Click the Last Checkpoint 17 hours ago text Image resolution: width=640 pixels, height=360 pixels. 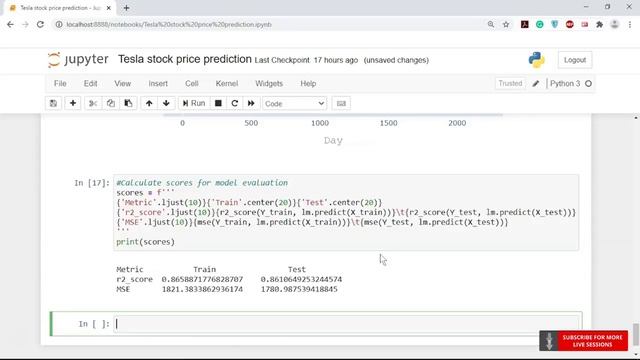pos(306,60)
